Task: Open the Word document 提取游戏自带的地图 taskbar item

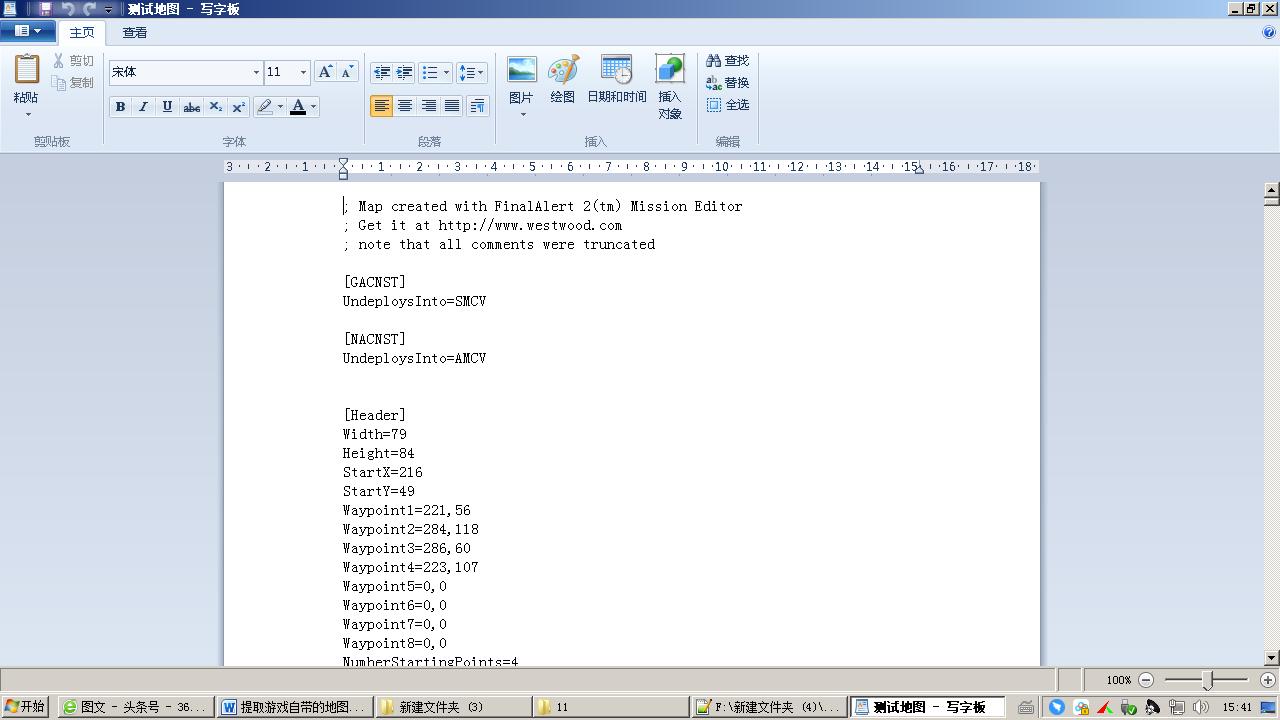Action: (x=294, y=707)
